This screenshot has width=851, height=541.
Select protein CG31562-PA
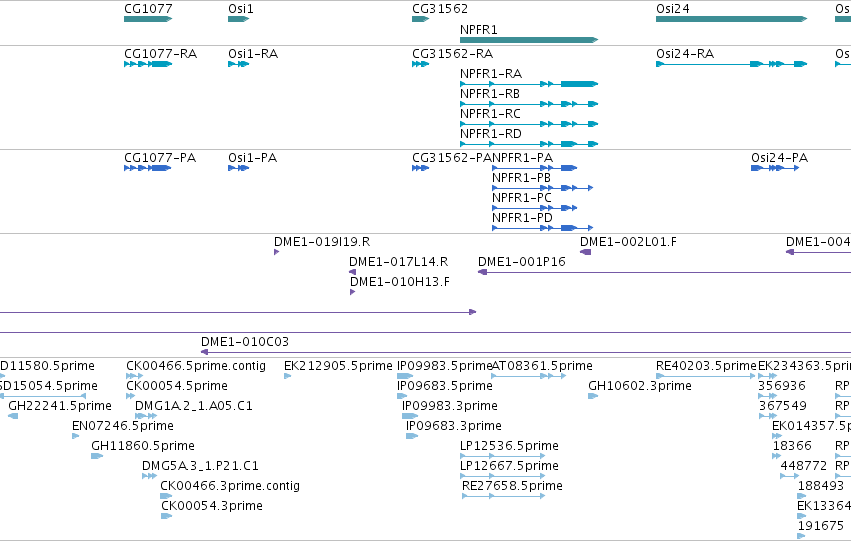421,168
